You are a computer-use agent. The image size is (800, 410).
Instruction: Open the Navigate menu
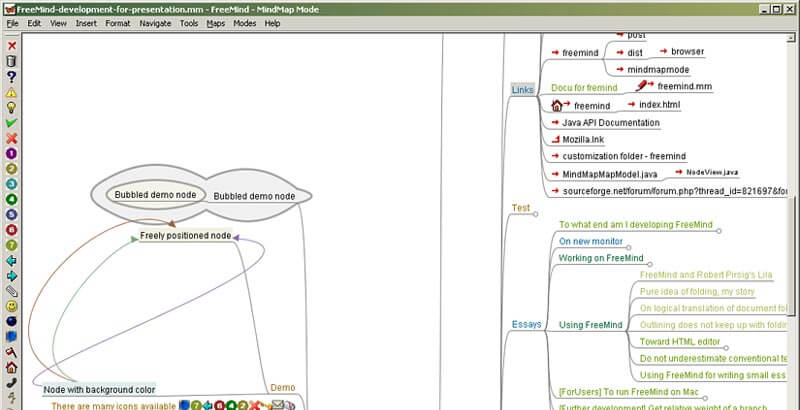click(x=155, y=22)
